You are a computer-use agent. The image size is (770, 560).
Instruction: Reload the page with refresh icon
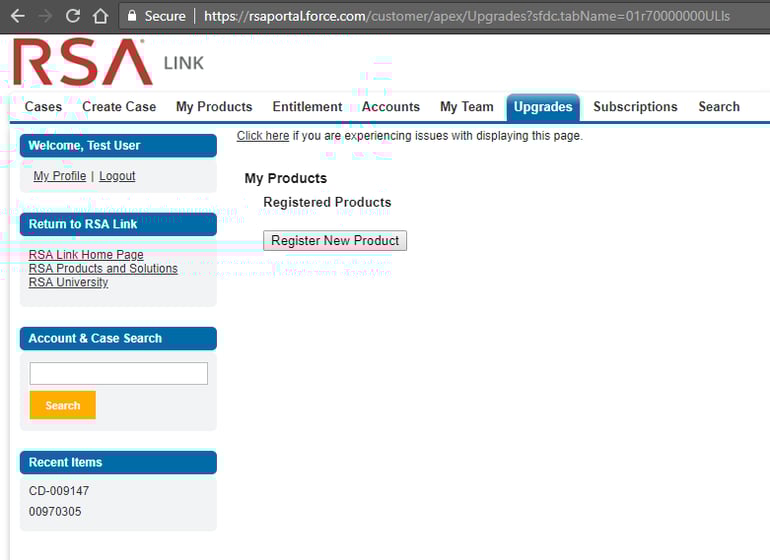(x=72, y=16)
